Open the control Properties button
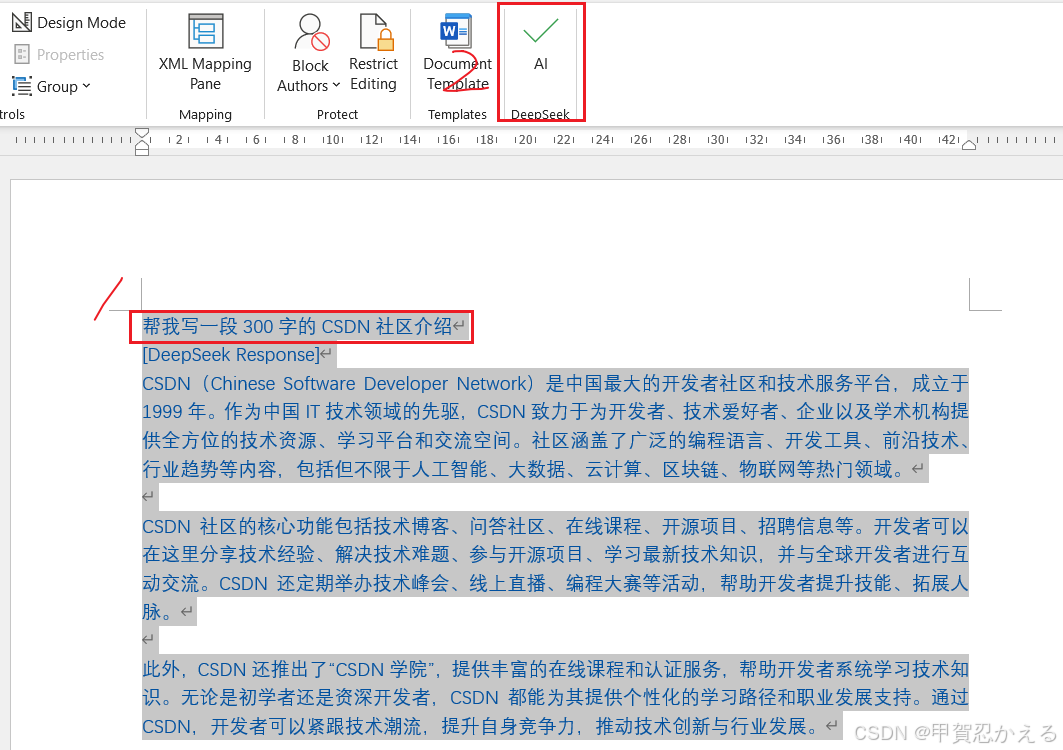The width and height of the screenshot is (1063, 750). click(x=60, y=54)
